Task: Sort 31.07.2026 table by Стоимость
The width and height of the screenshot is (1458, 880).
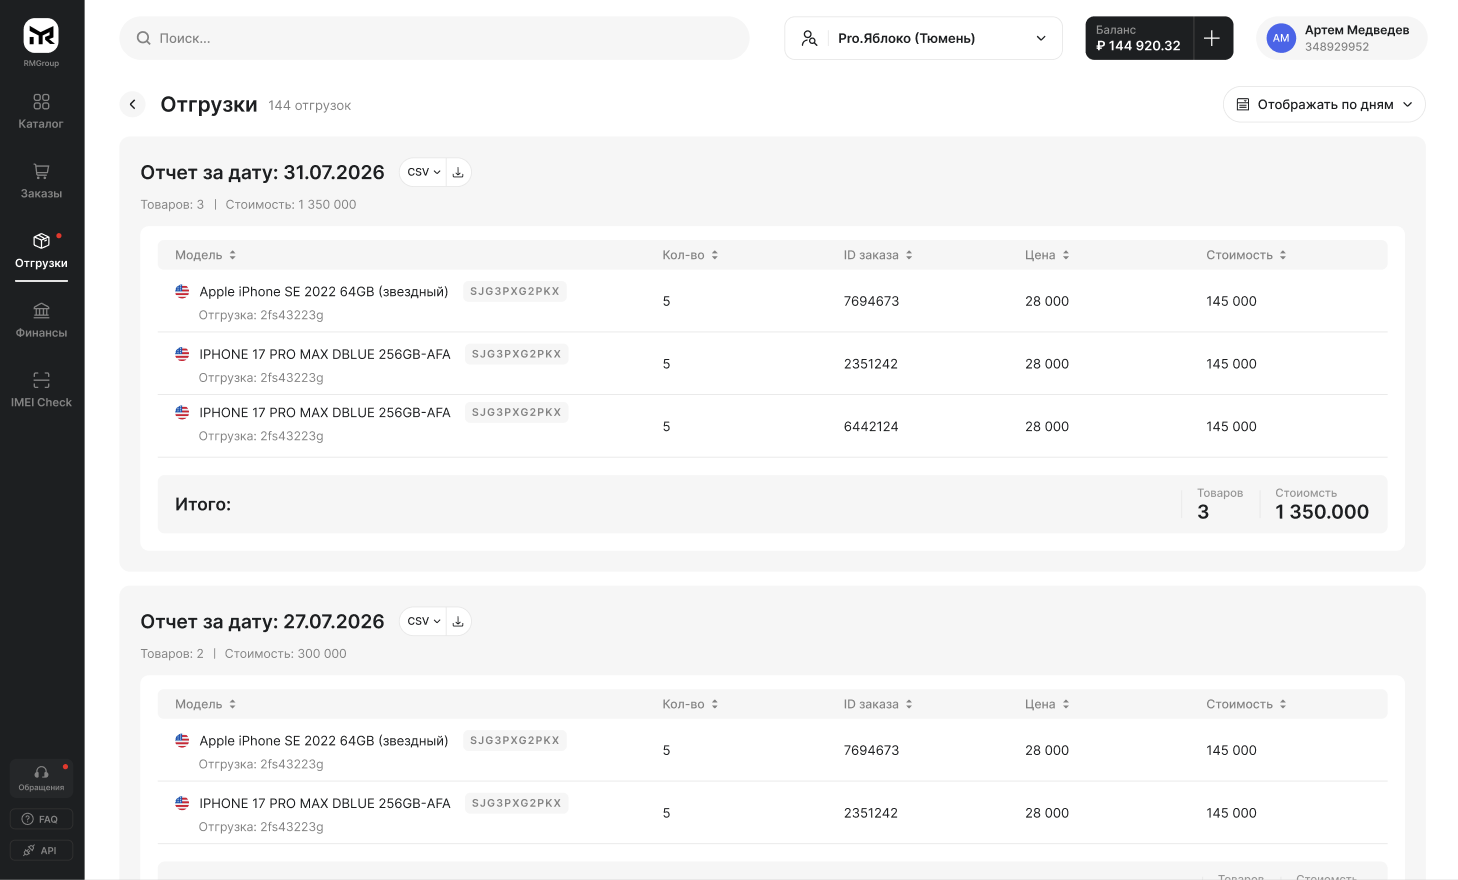Action: click(1246, 255)
